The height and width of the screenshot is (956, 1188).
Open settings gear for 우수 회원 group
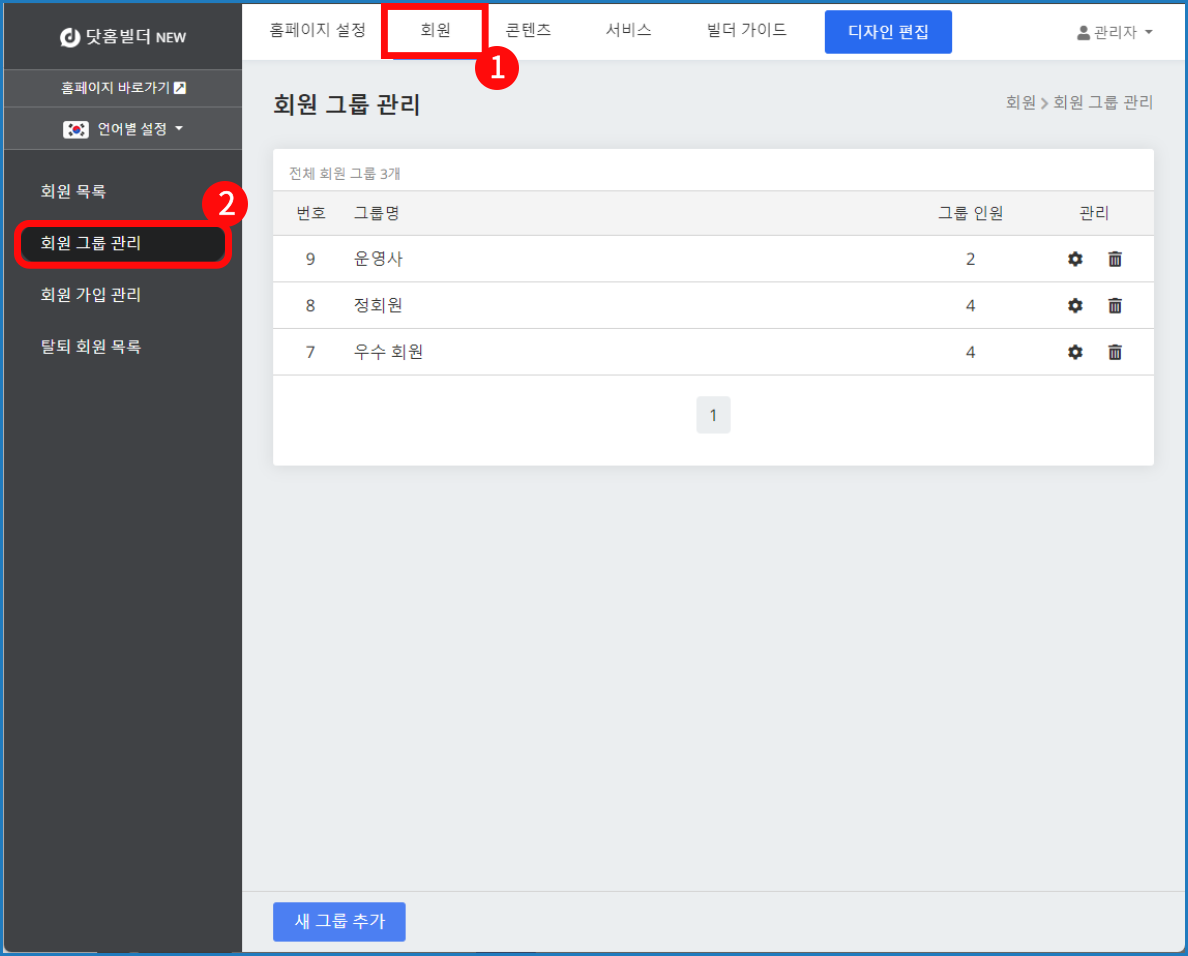(x=1075, y=352)
